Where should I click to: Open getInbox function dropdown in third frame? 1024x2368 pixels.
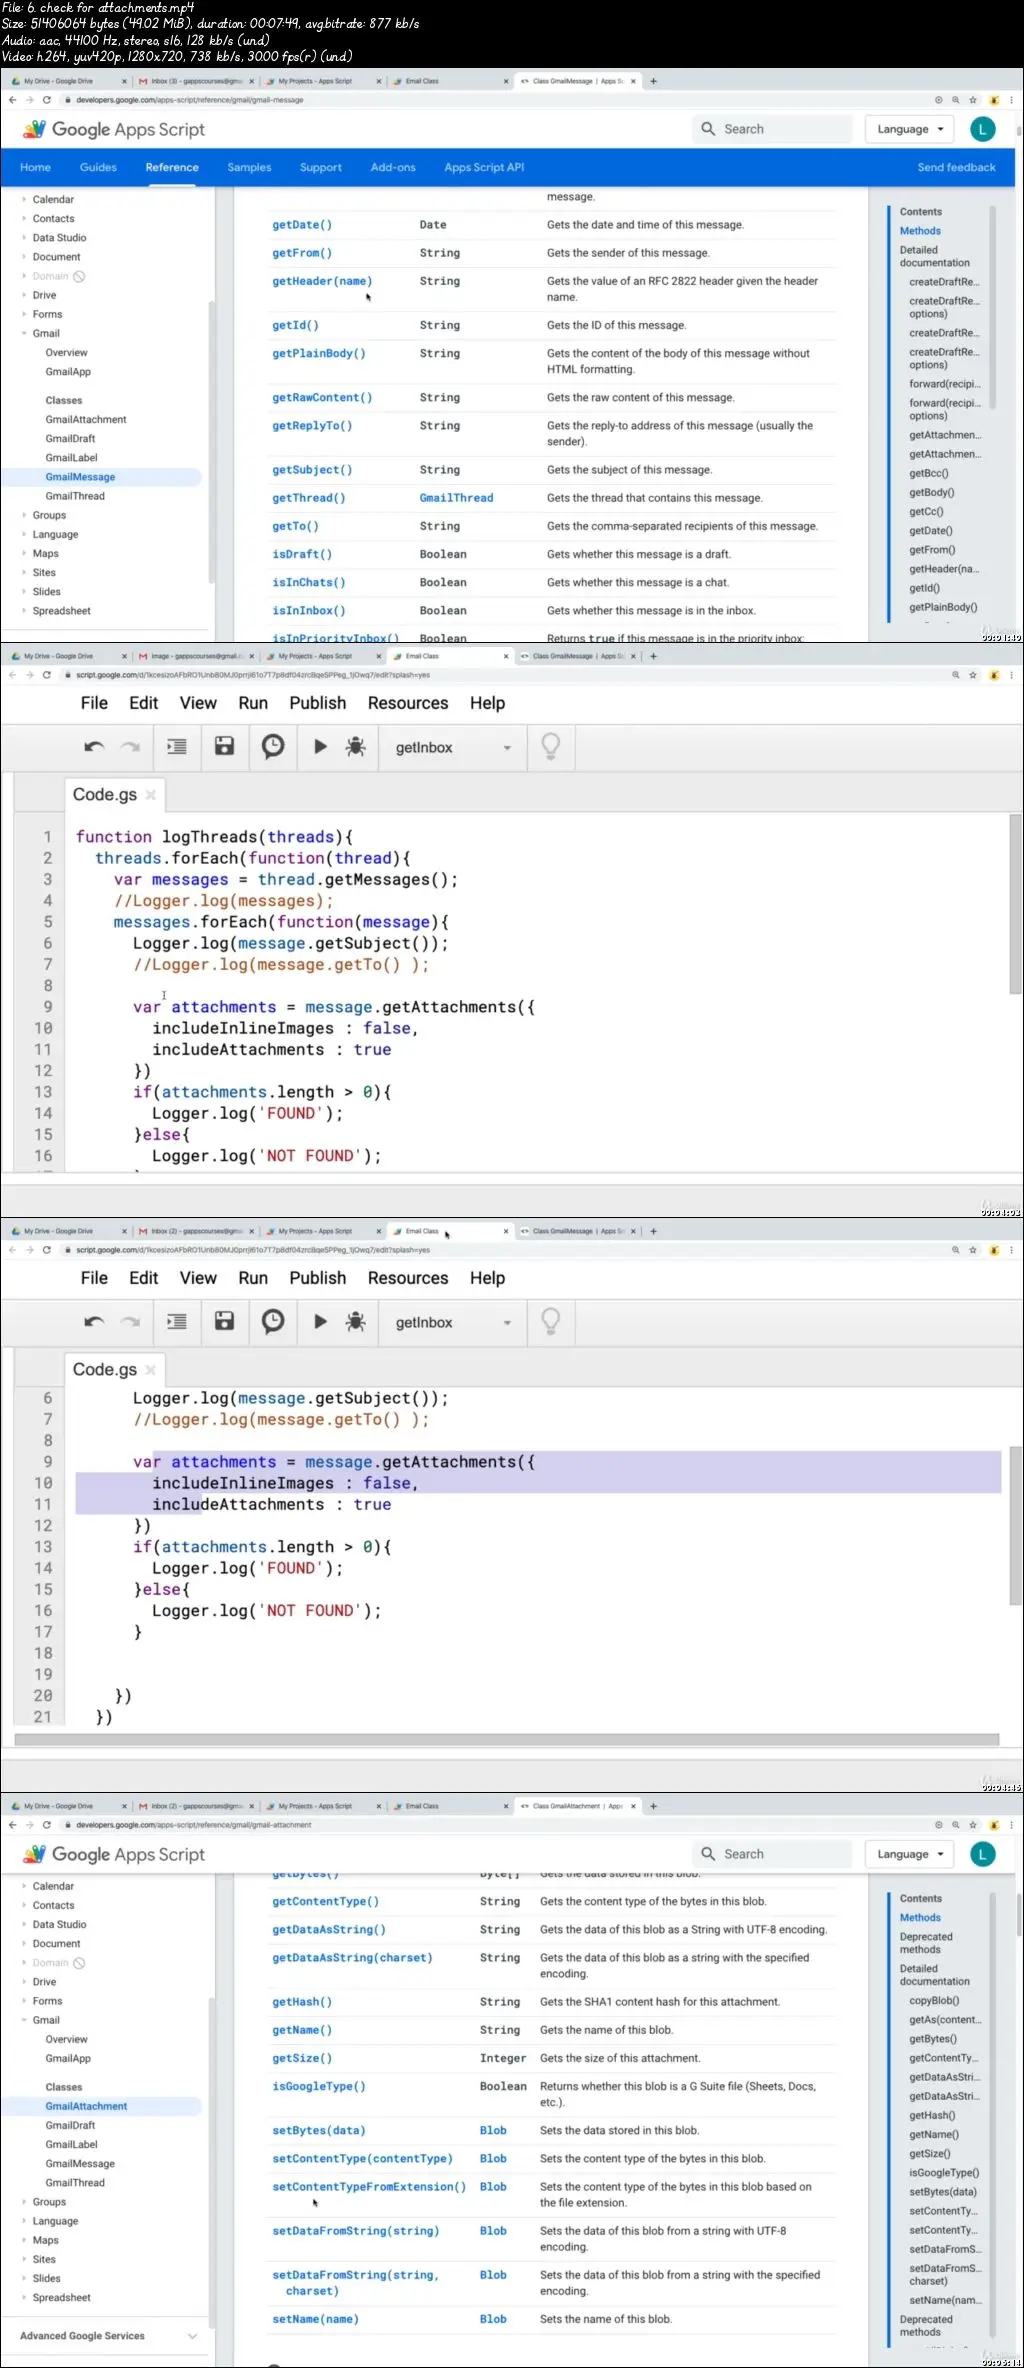click(454, 1322)
